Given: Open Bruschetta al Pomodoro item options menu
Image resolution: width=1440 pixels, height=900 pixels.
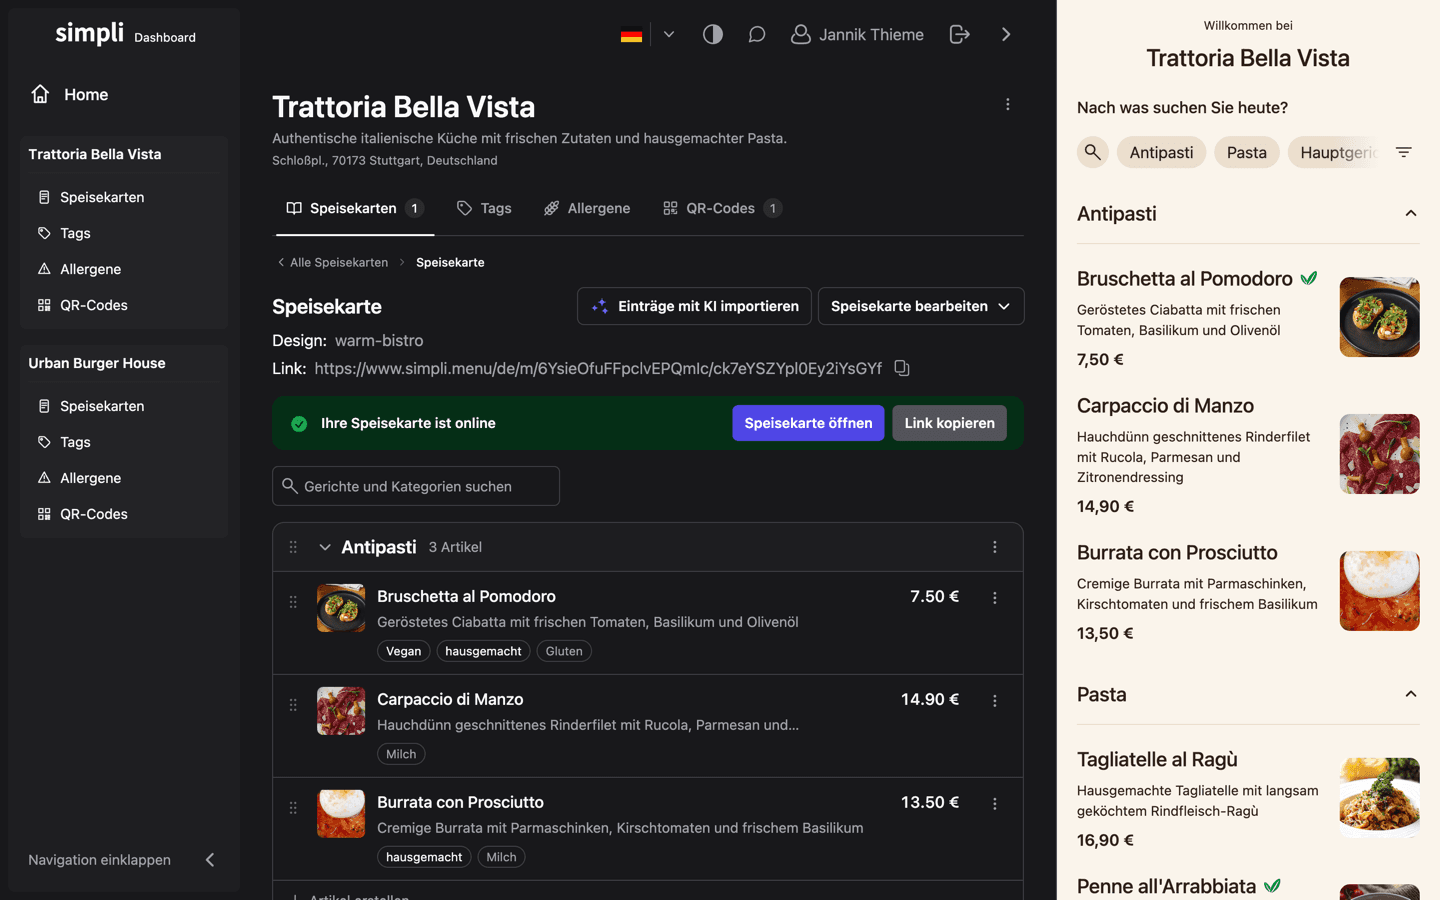Looking at the screenshot, I should click(995, 598).
